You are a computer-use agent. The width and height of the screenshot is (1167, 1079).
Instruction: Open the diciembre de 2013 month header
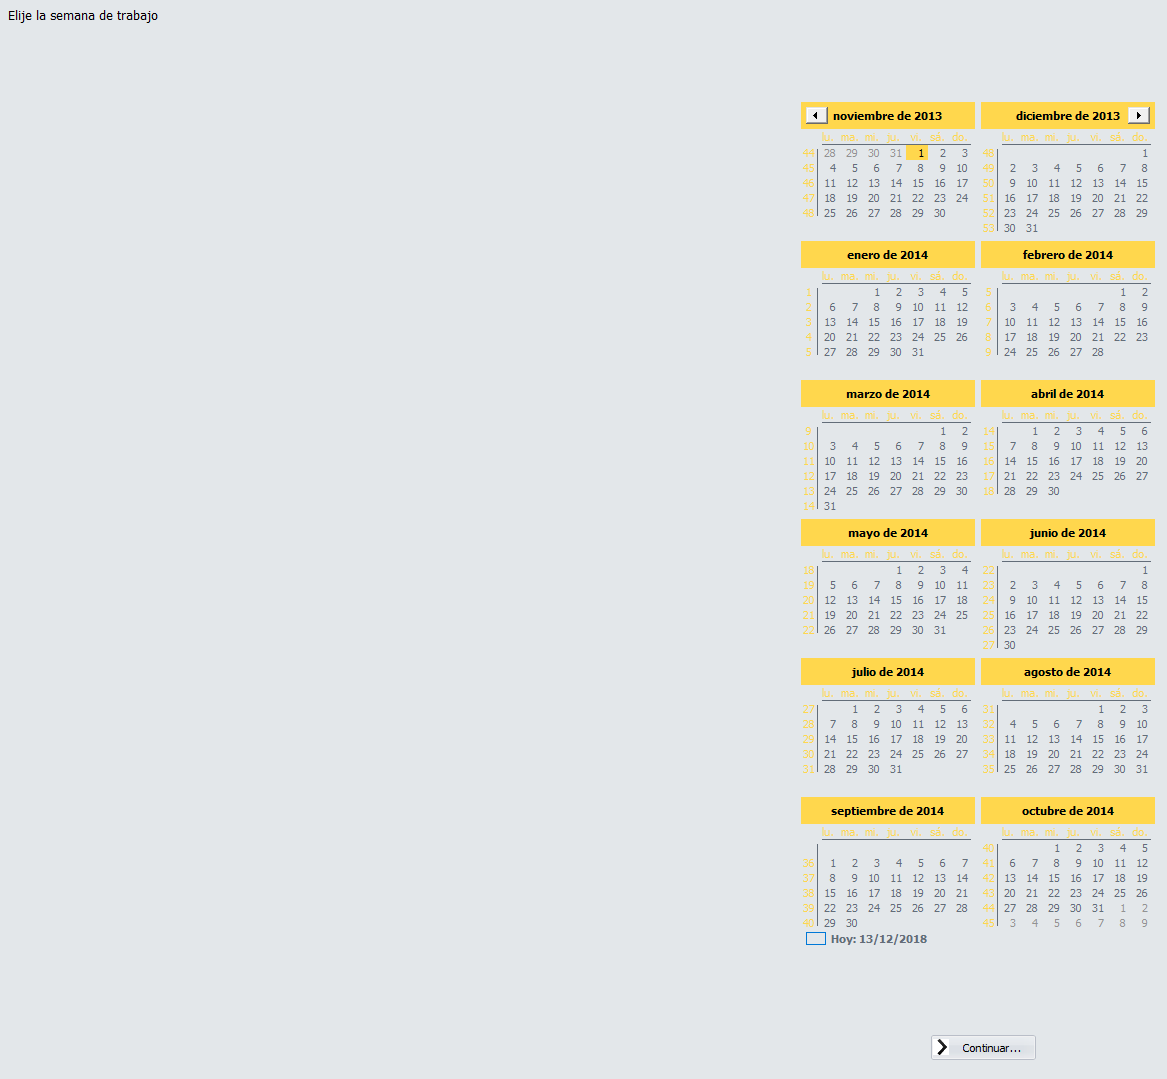(1067, 116)
